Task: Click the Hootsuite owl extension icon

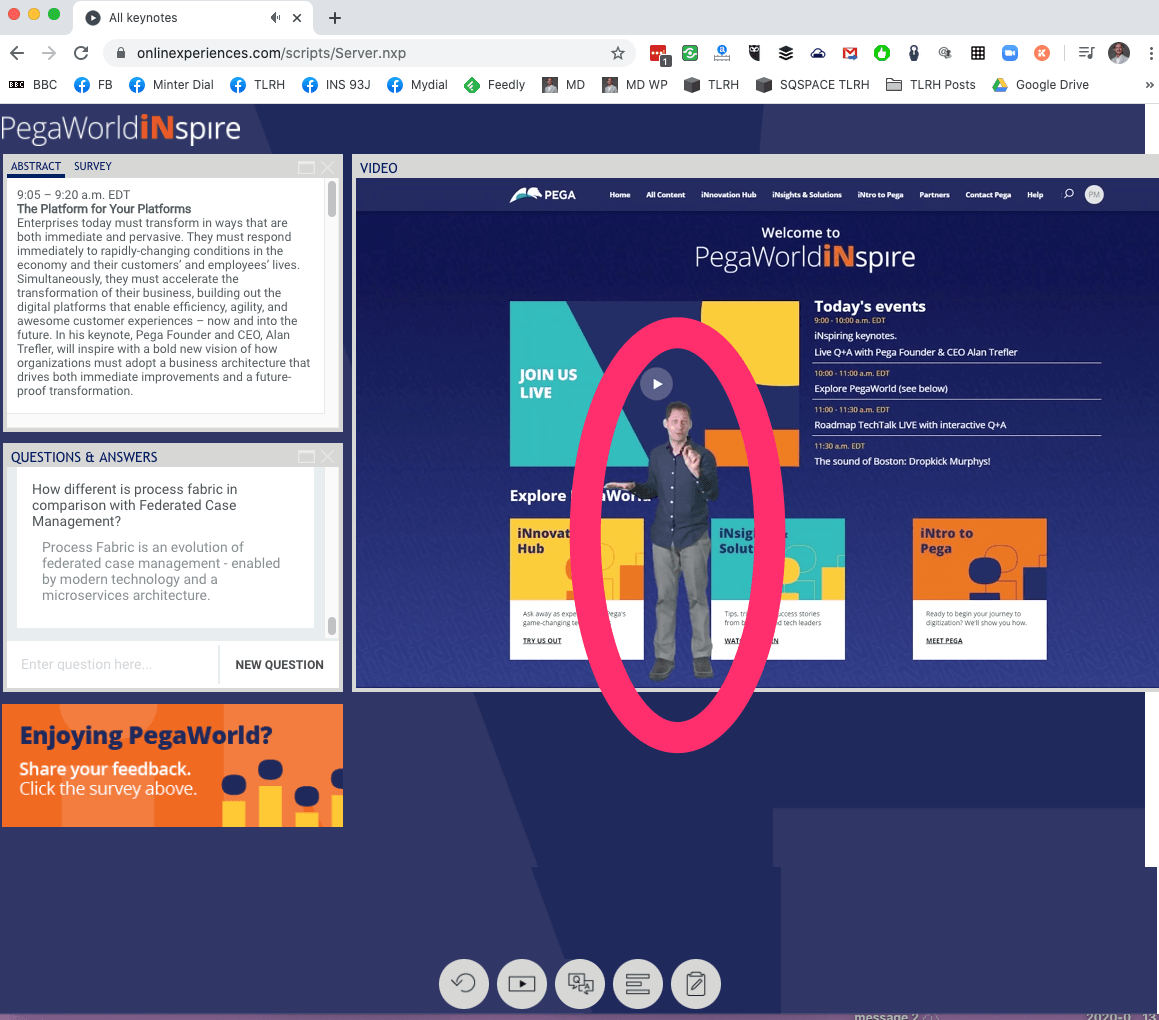Action: (754, 53)
